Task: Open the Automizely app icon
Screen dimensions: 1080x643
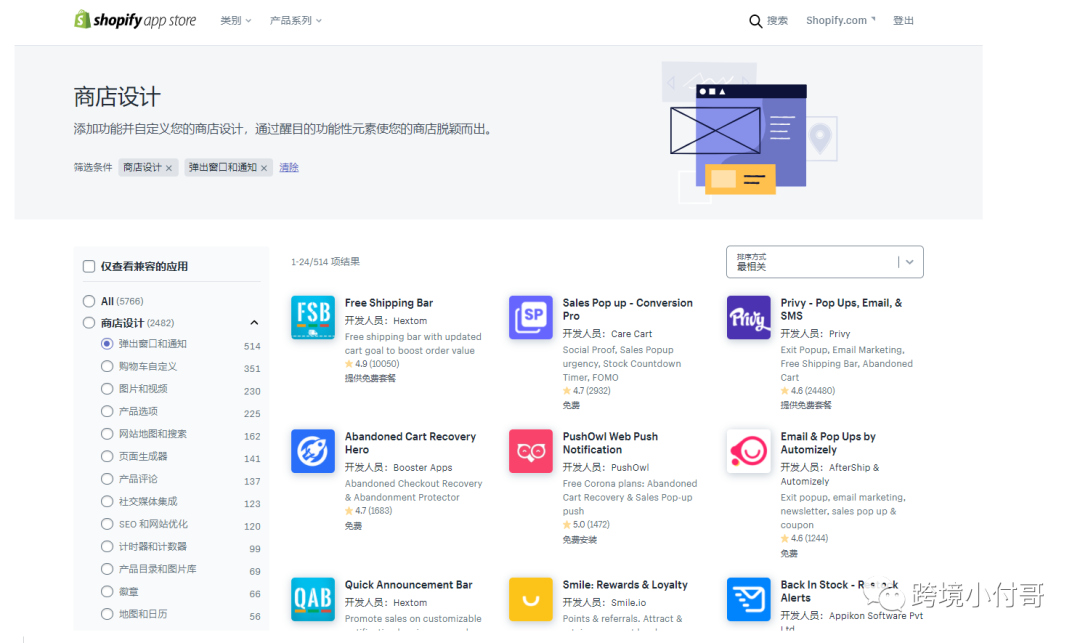Action: 748,451
